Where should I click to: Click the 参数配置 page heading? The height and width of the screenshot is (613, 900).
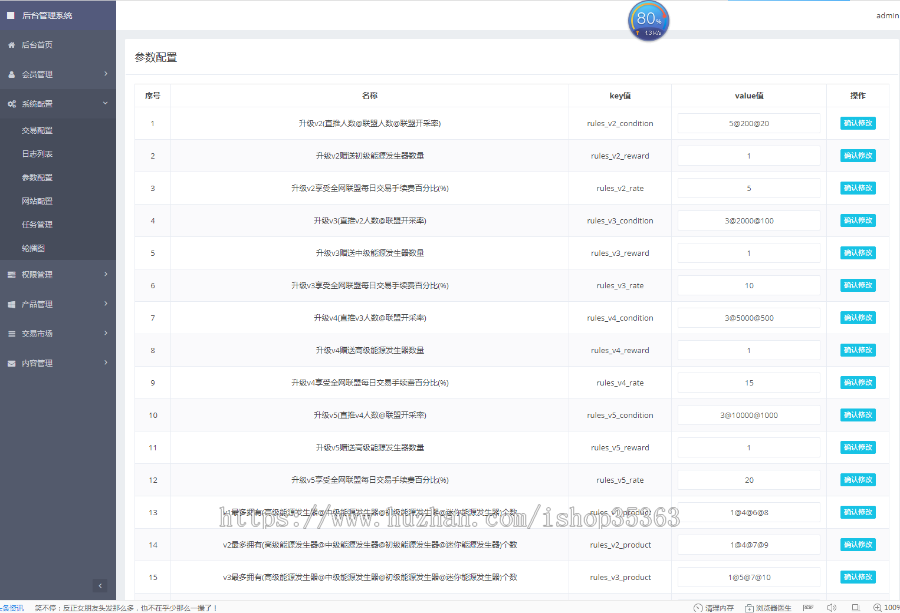tap(156, 57)
